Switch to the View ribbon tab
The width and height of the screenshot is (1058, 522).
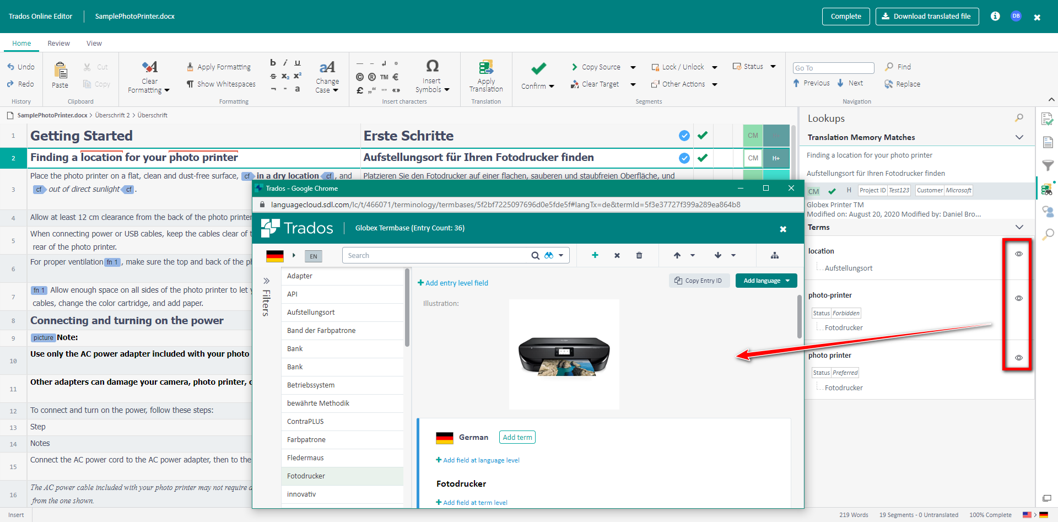[94, 43]
